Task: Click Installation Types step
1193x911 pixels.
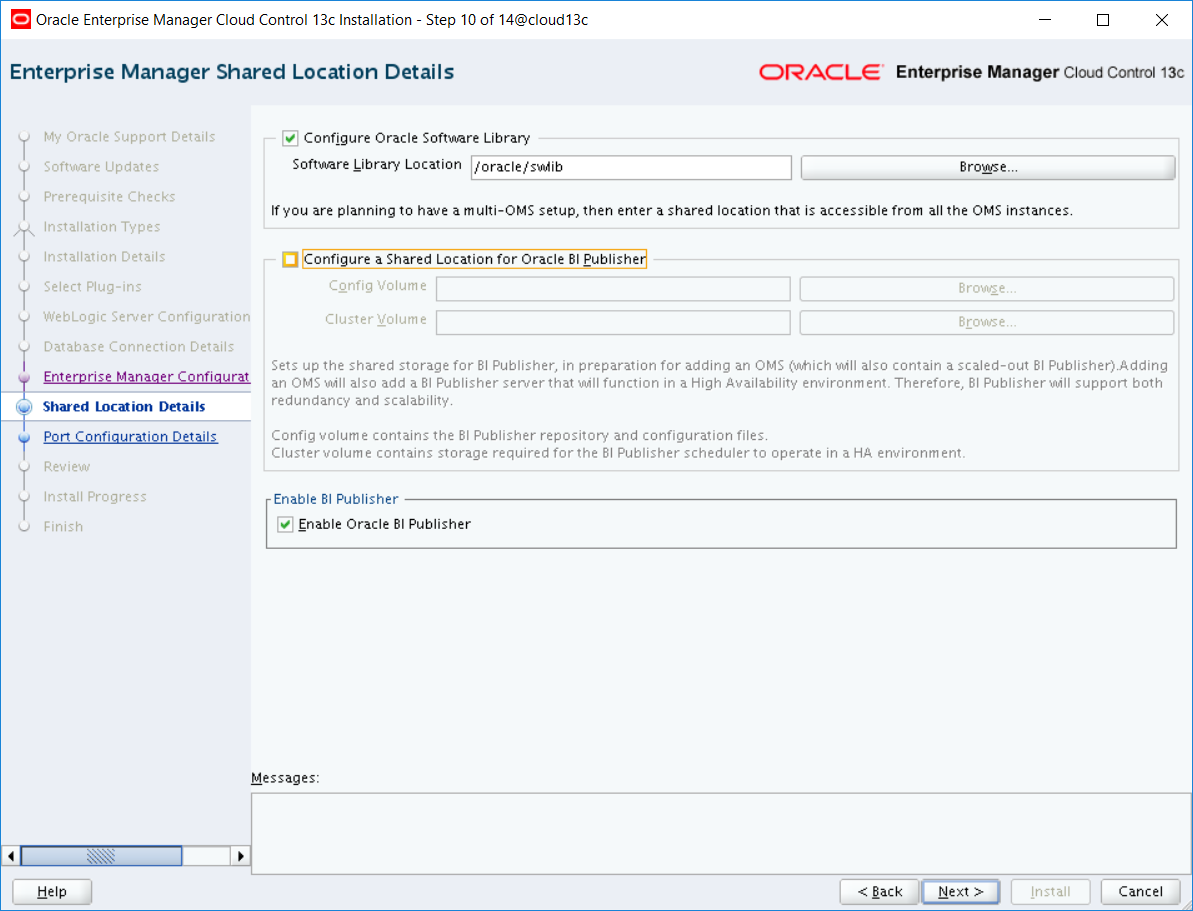Action: click(x=102, y=227)
